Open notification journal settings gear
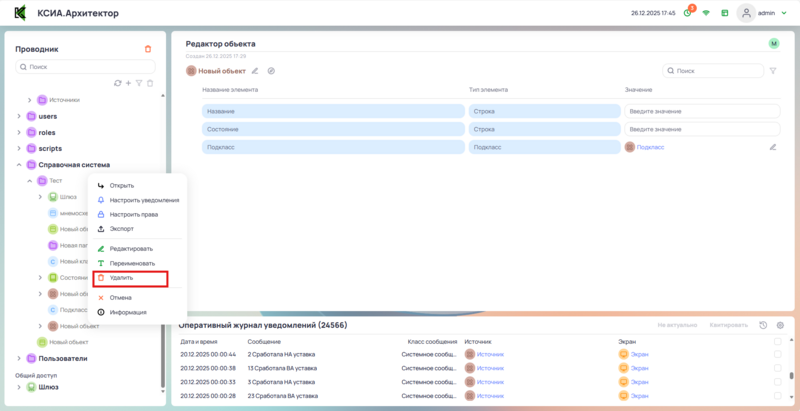This screenshot has width=800, height=411. (780, 325)
